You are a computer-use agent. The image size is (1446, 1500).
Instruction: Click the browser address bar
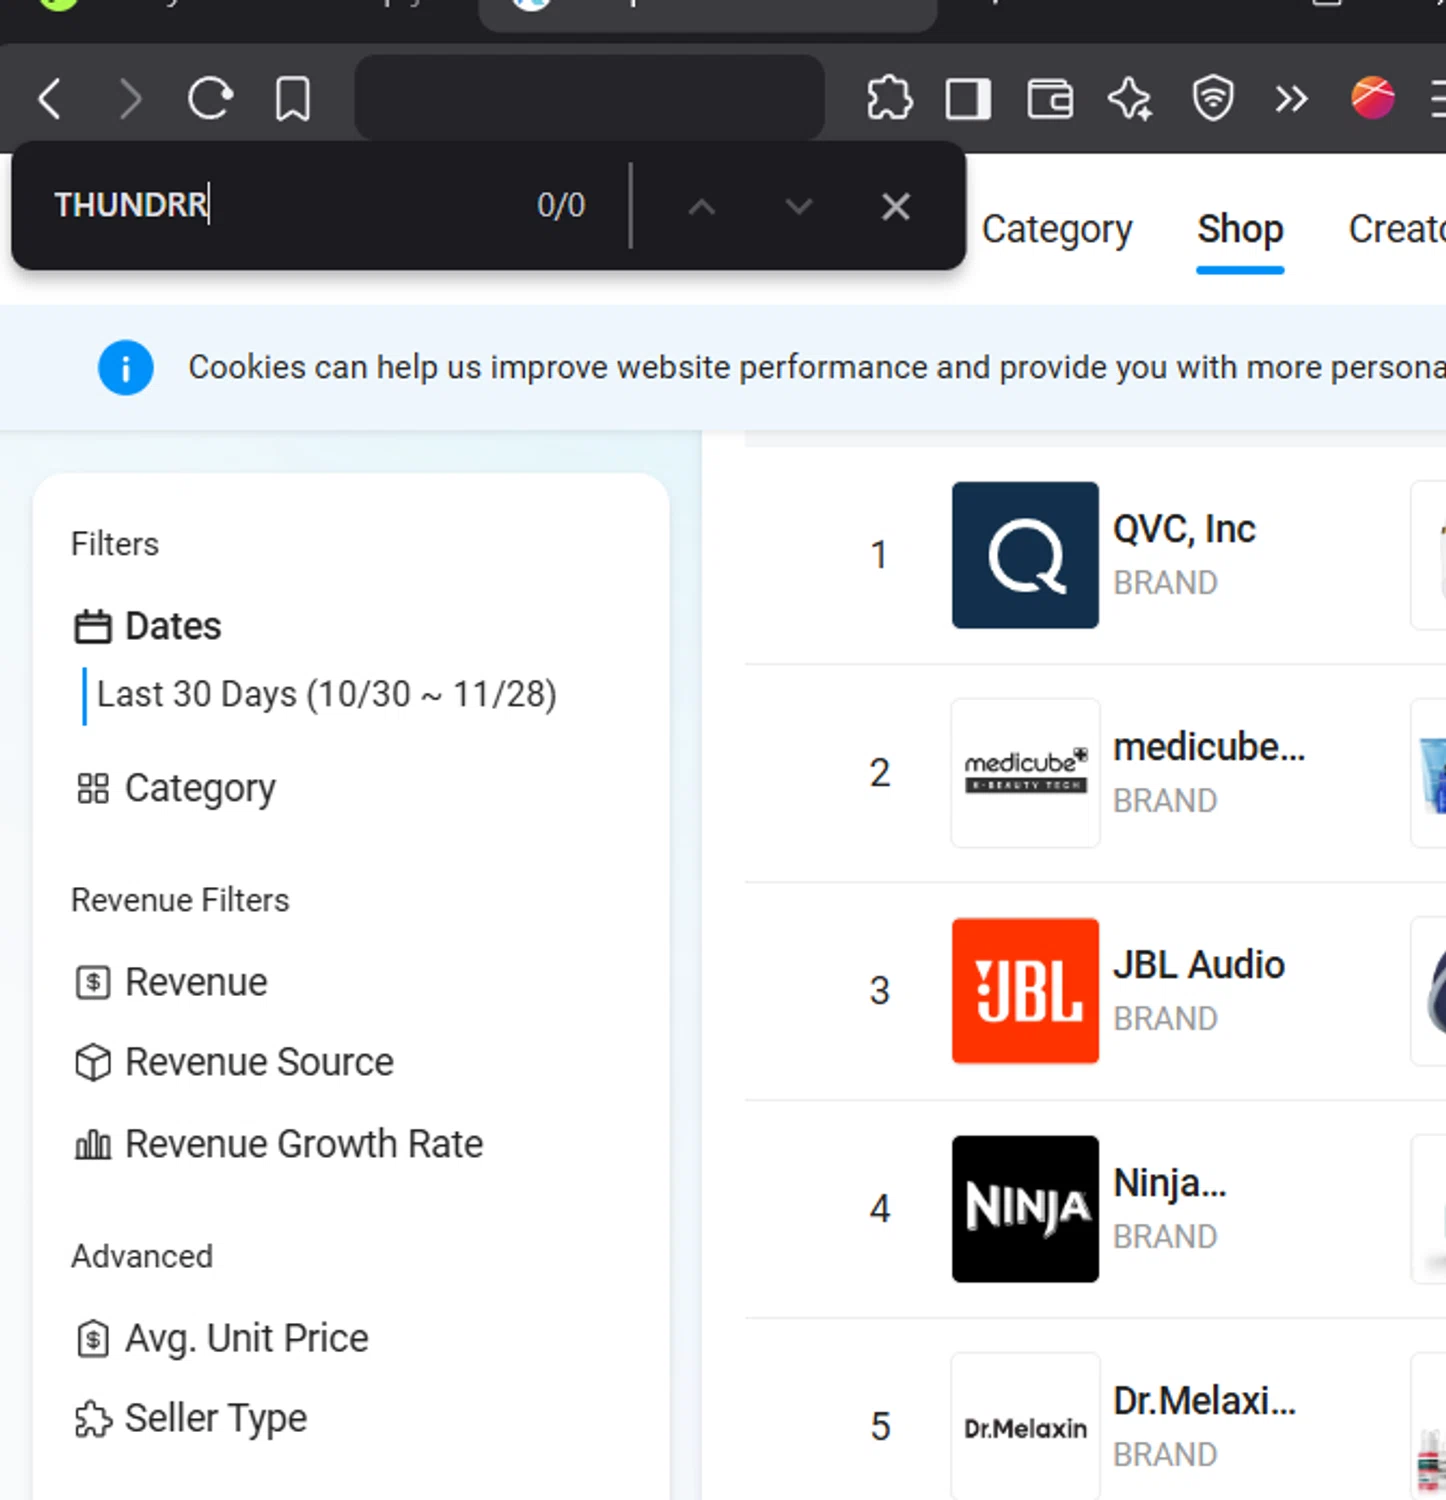(589, 98)
